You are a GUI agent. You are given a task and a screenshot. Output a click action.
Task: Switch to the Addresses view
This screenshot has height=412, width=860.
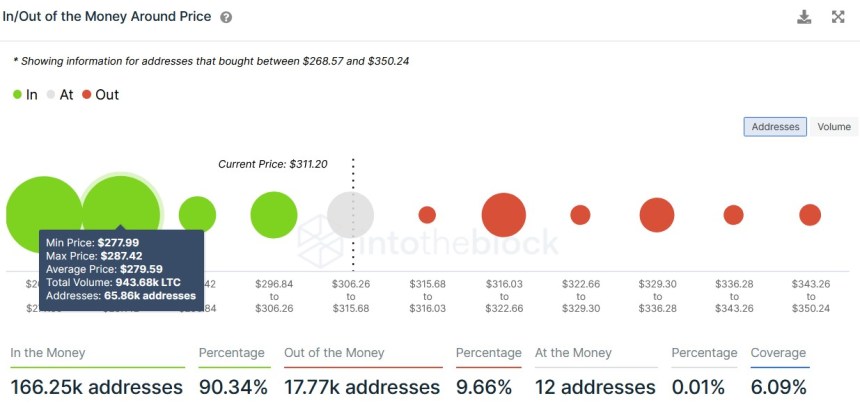click(x=775, y=127)
